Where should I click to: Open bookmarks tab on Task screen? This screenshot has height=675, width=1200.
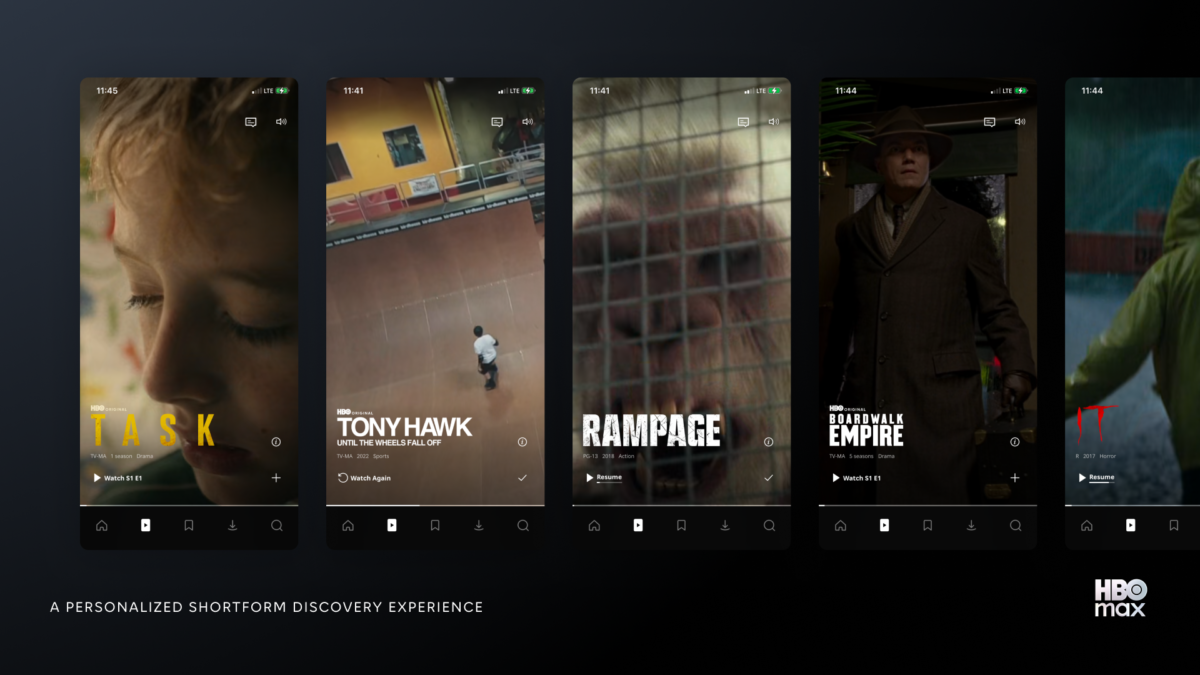(189, 526)
